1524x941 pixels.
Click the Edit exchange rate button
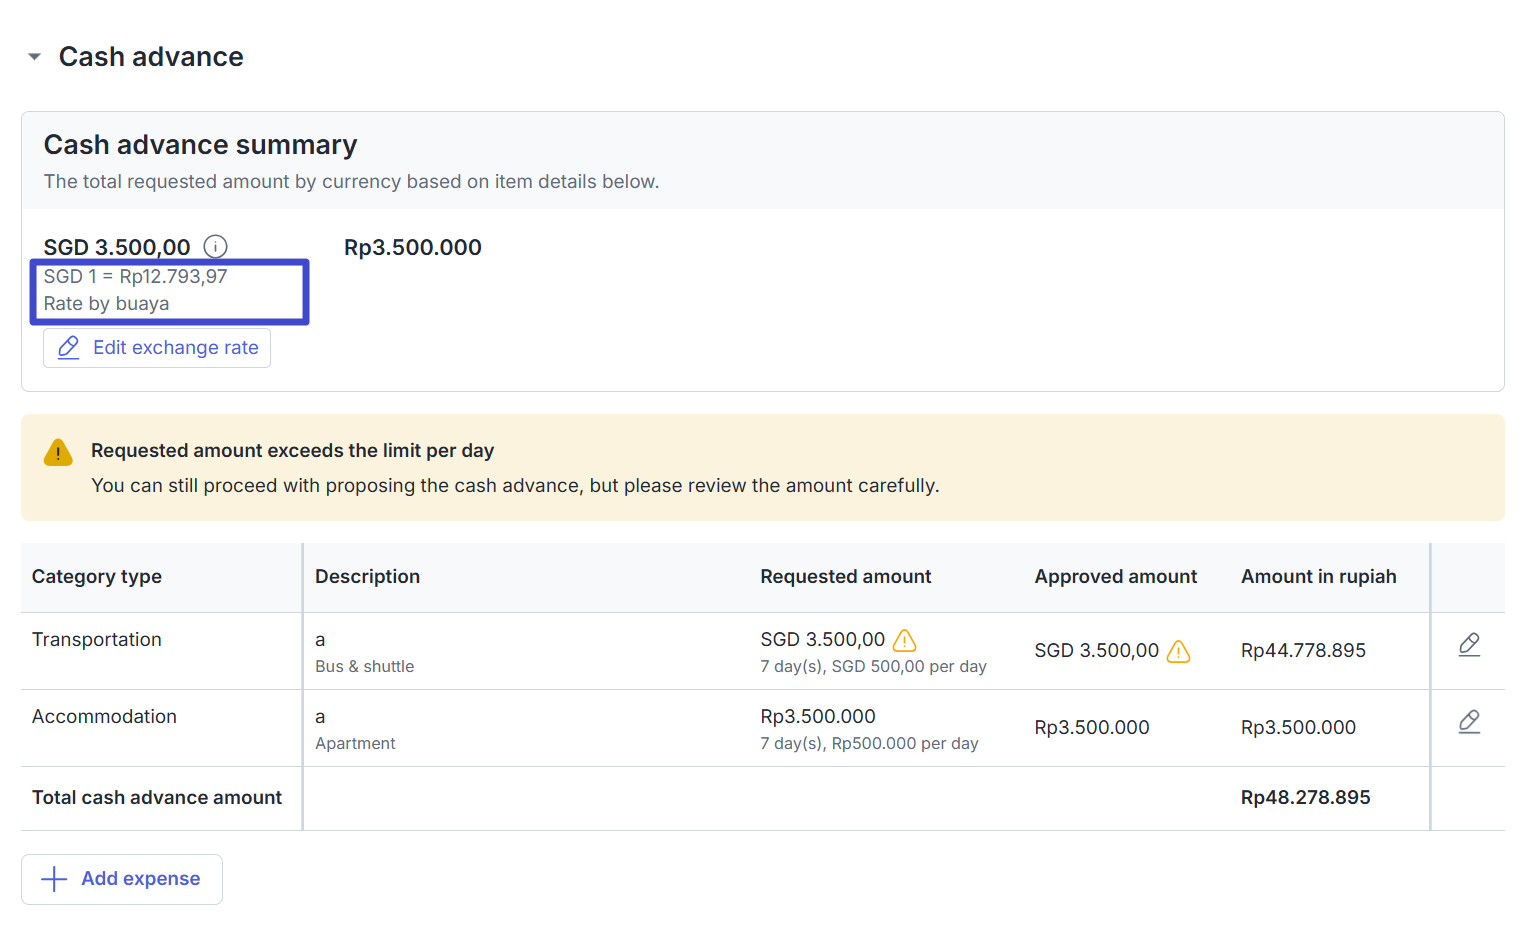[157, 348]
